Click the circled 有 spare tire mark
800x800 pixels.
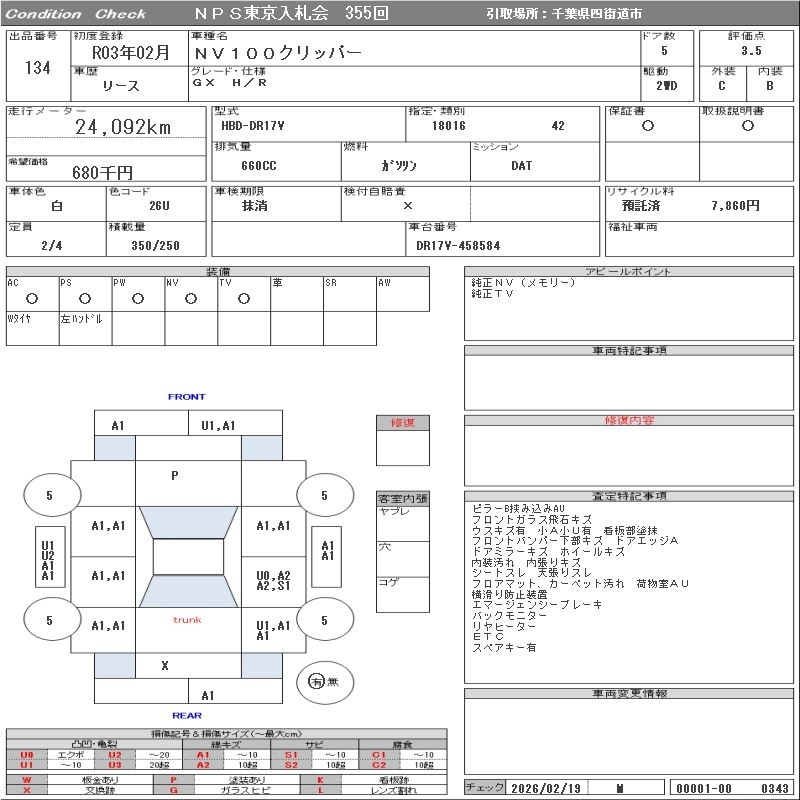(x=316, y=681)
